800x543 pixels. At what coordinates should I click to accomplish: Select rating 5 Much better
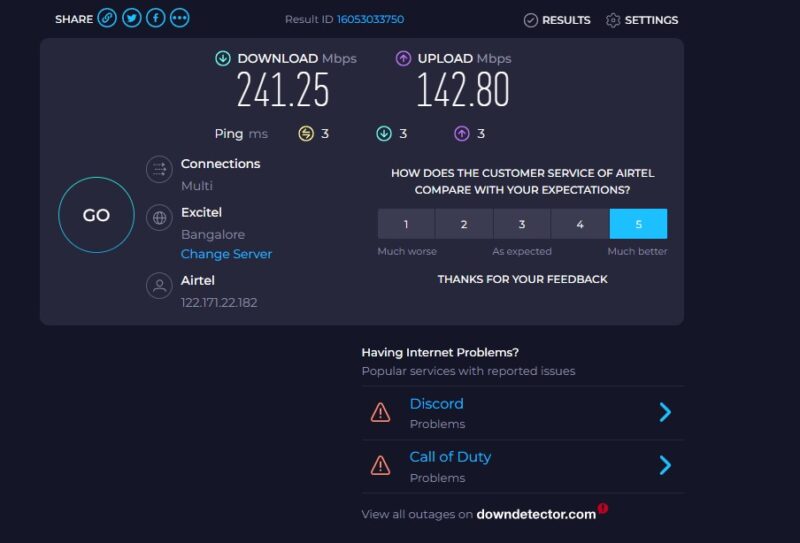point(638,224)
